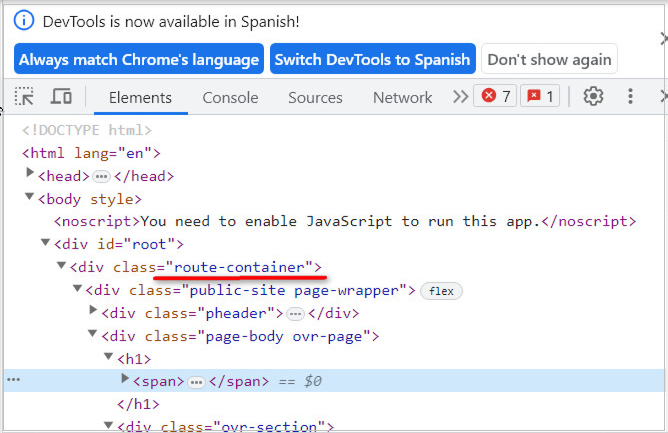
Task: Open the DevTools three-dot customize menu
Action: pyautogui.click(x=630, y=97)
